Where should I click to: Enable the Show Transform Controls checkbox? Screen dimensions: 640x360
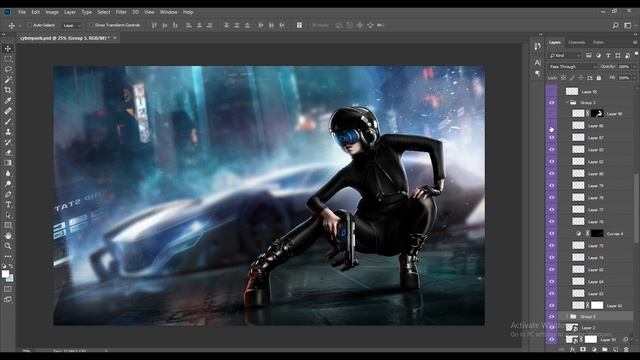point(91,25)
